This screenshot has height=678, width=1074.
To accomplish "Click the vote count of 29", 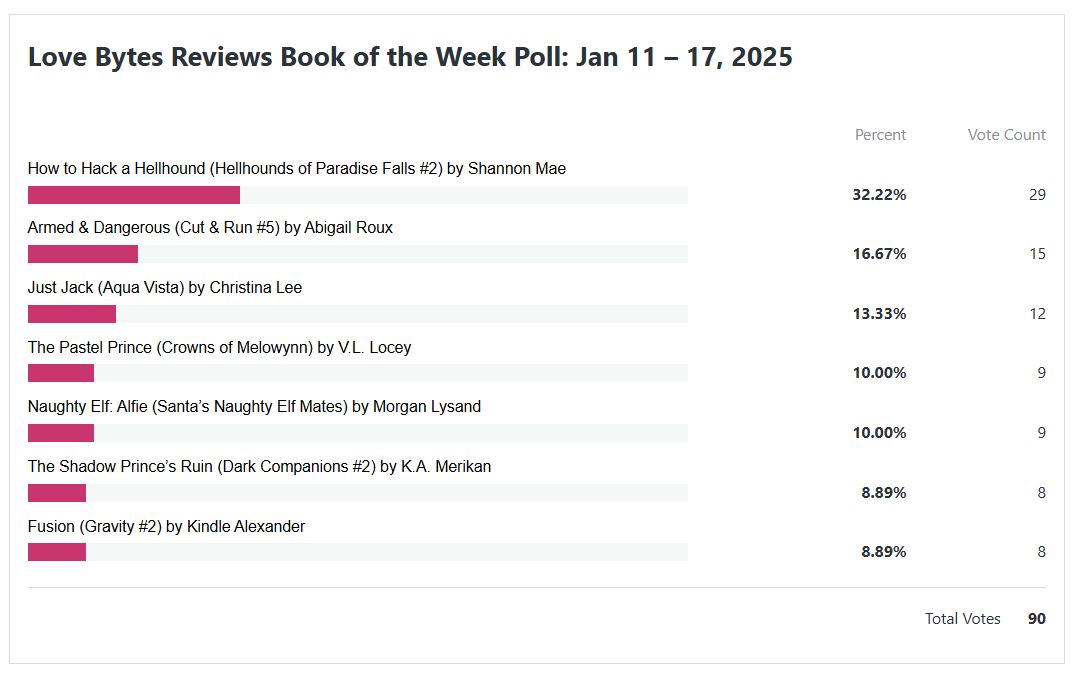I will coord(1037,195).
